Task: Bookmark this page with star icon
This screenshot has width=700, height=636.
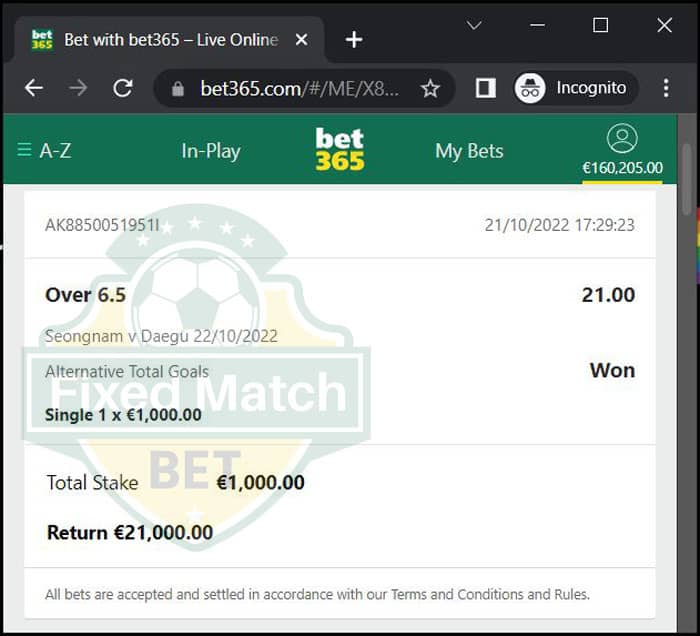Action: pos(430,88)
